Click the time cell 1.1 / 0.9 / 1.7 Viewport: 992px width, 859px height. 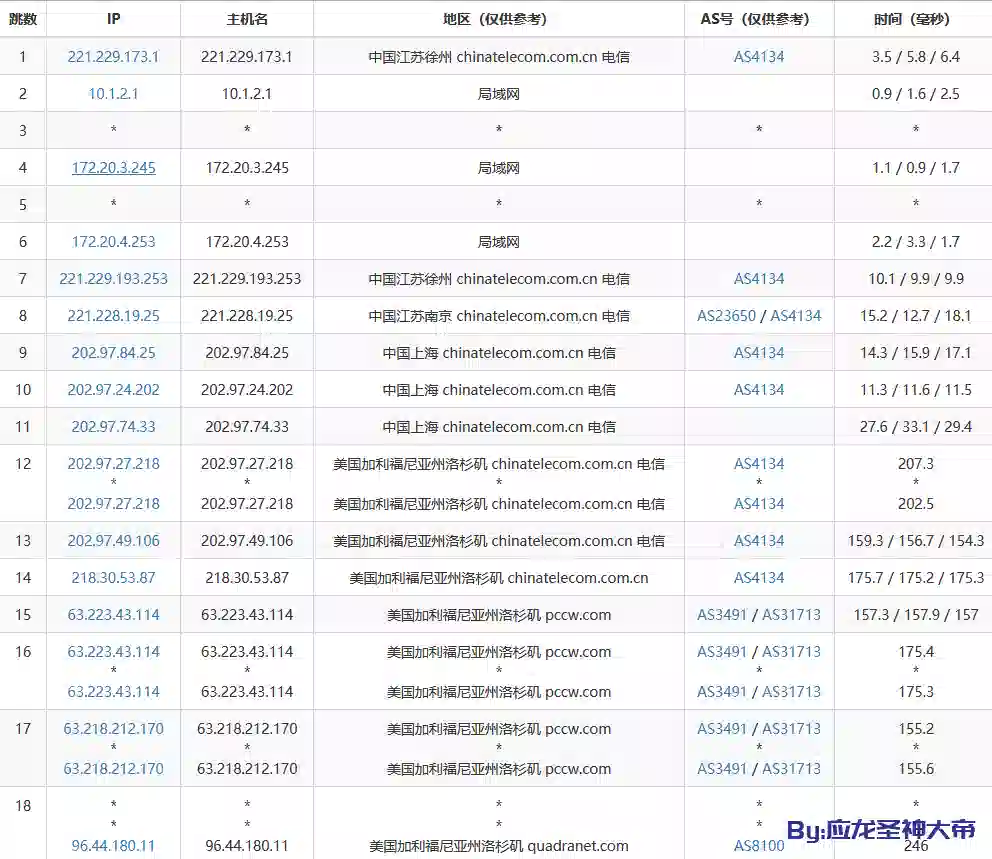915,168
